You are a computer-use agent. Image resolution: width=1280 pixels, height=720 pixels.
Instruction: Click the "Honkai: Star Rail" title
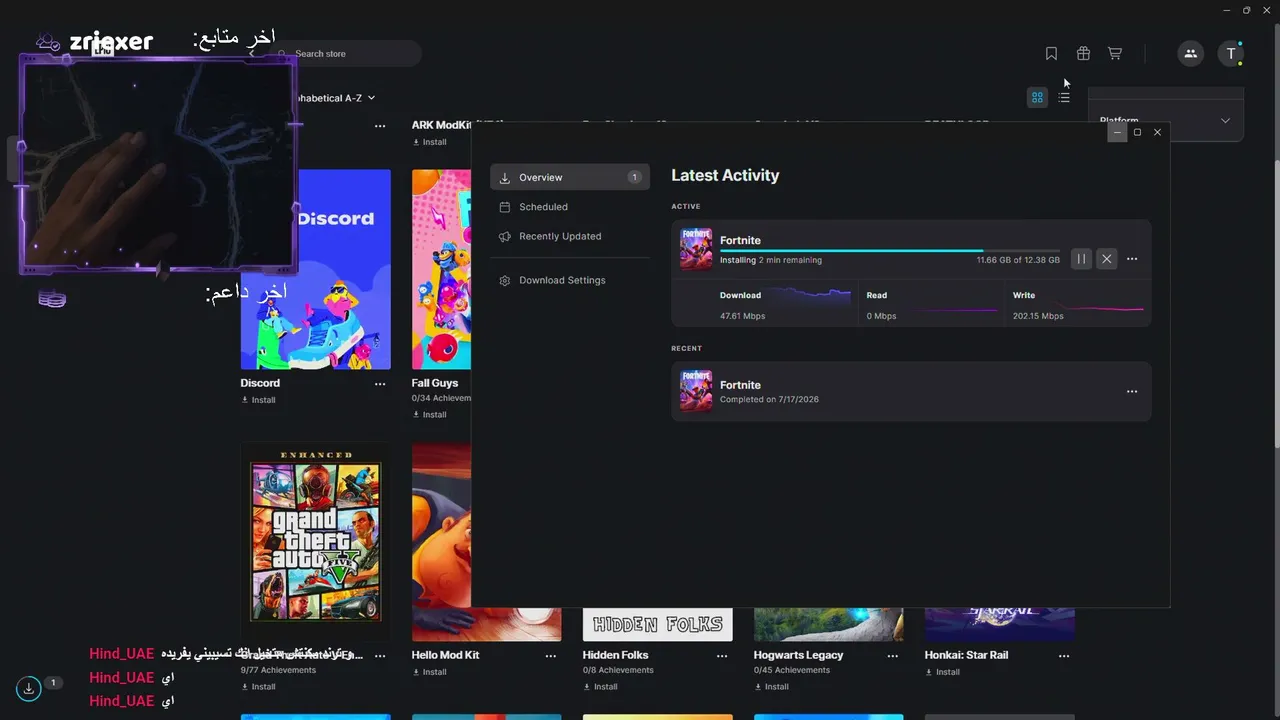point(966,655)
